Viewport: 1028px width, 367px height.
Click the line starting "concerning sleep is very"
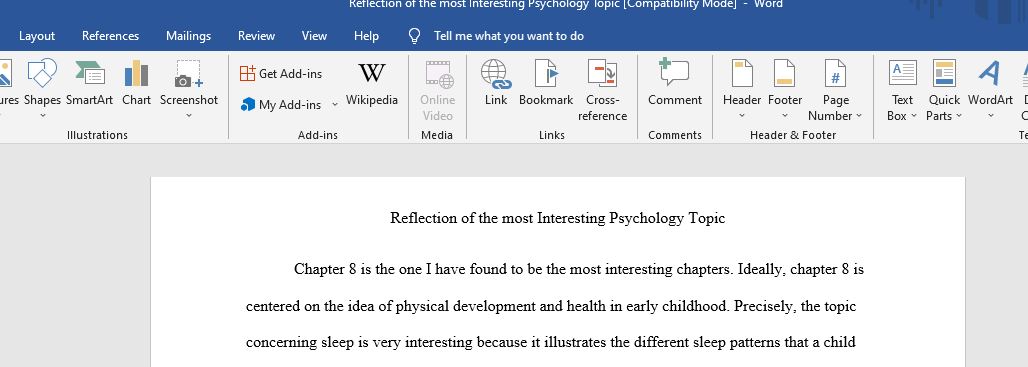tap(551, 342)
